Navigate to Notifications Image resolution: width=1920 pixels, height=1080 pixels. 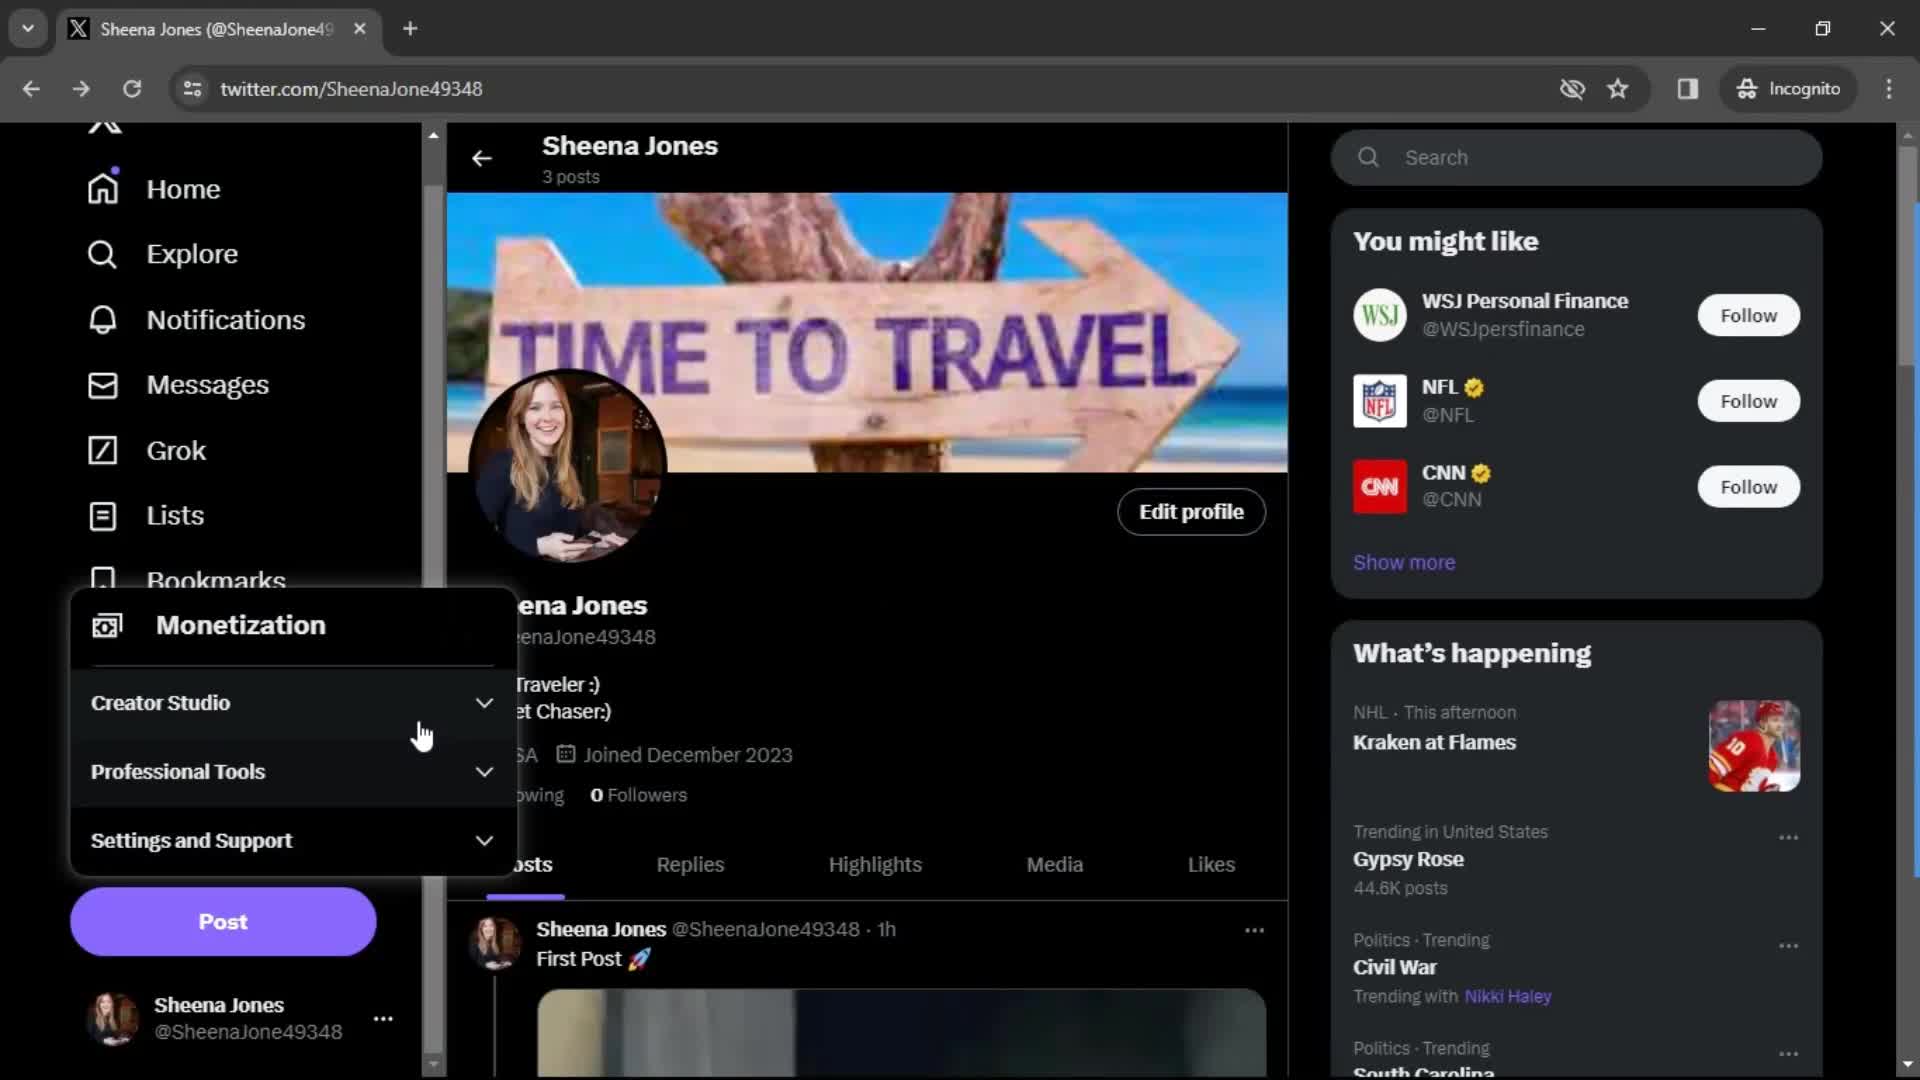(x=225, y=319)
